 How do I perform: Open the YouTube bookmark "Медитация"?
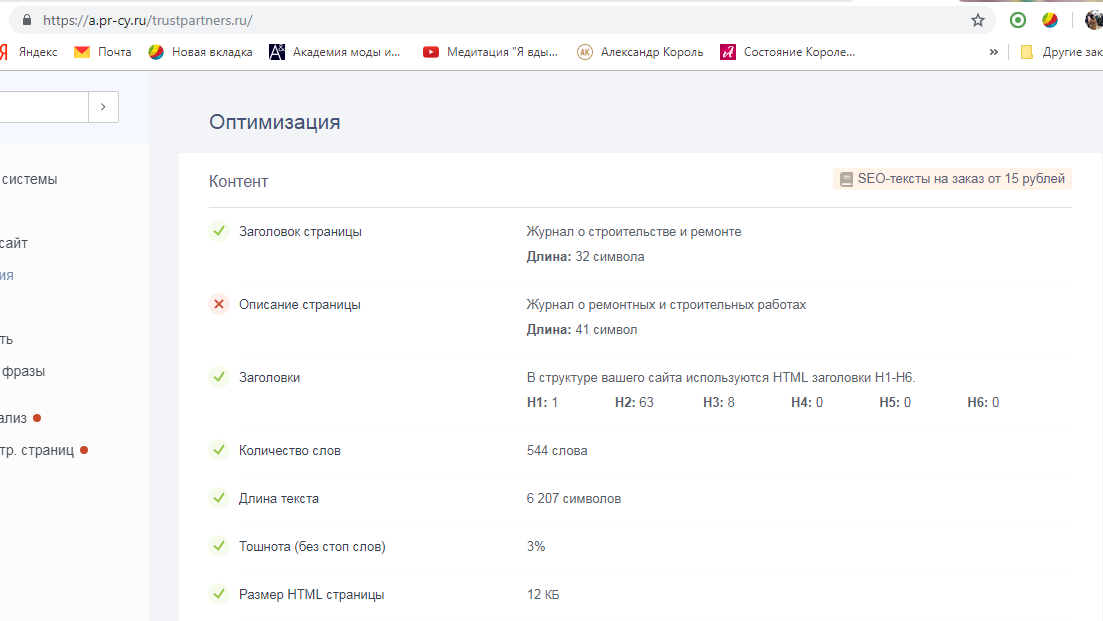point(490,52)
